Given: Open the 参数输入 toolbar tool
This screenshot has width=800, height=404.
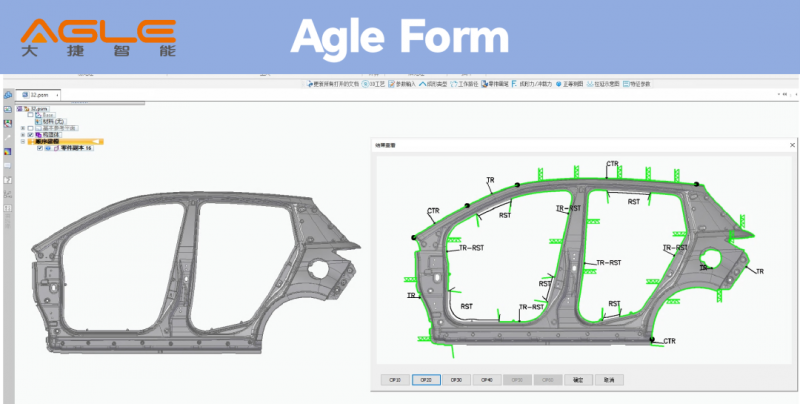Looking at the screenshot, I should tap(402, 84).
